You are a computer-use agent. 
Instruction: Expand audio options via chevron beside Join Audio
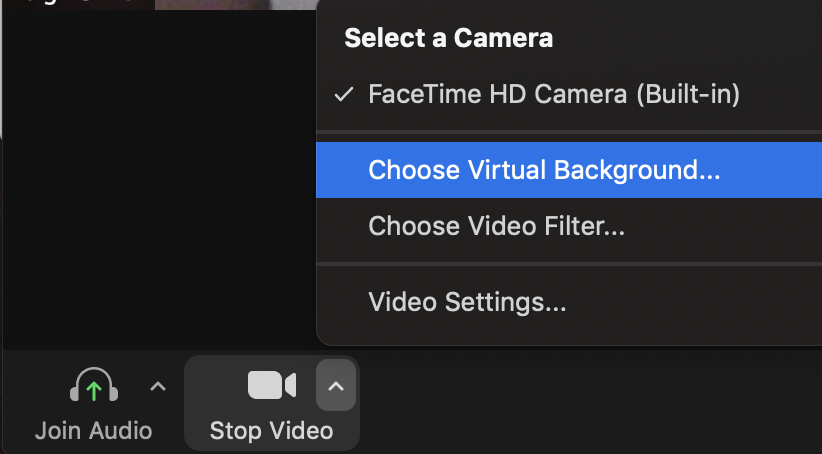(x=158, y=387)
